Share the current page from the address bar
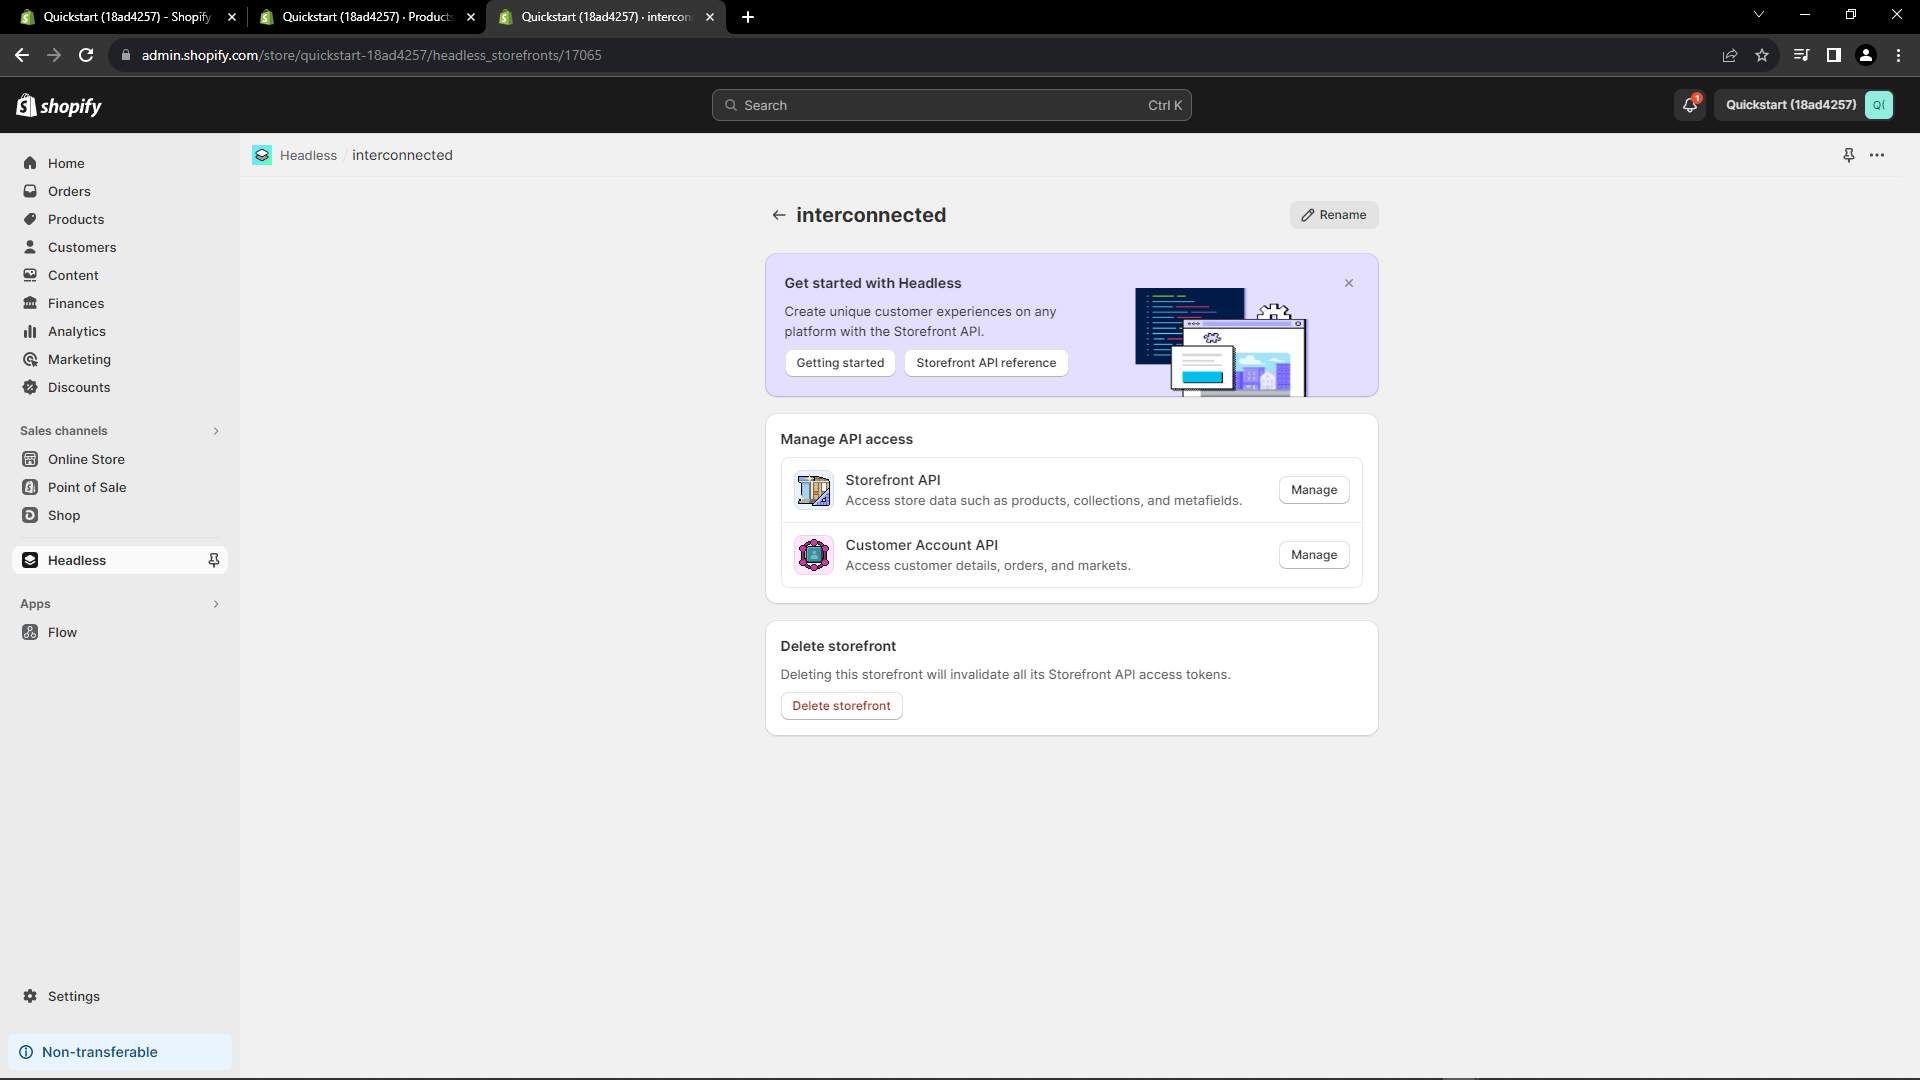Screen dimensions: 1920x1080 [1730, 55]
